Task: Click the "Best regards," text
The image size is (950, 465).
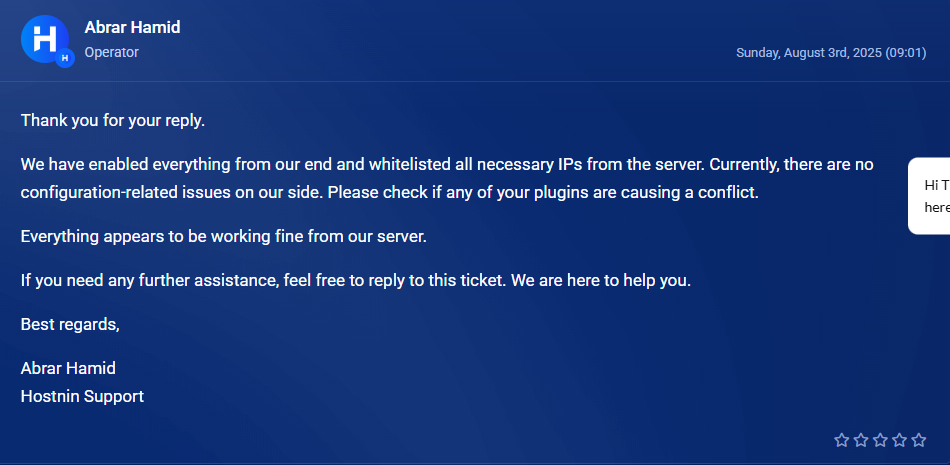Action: coord(70,324)
